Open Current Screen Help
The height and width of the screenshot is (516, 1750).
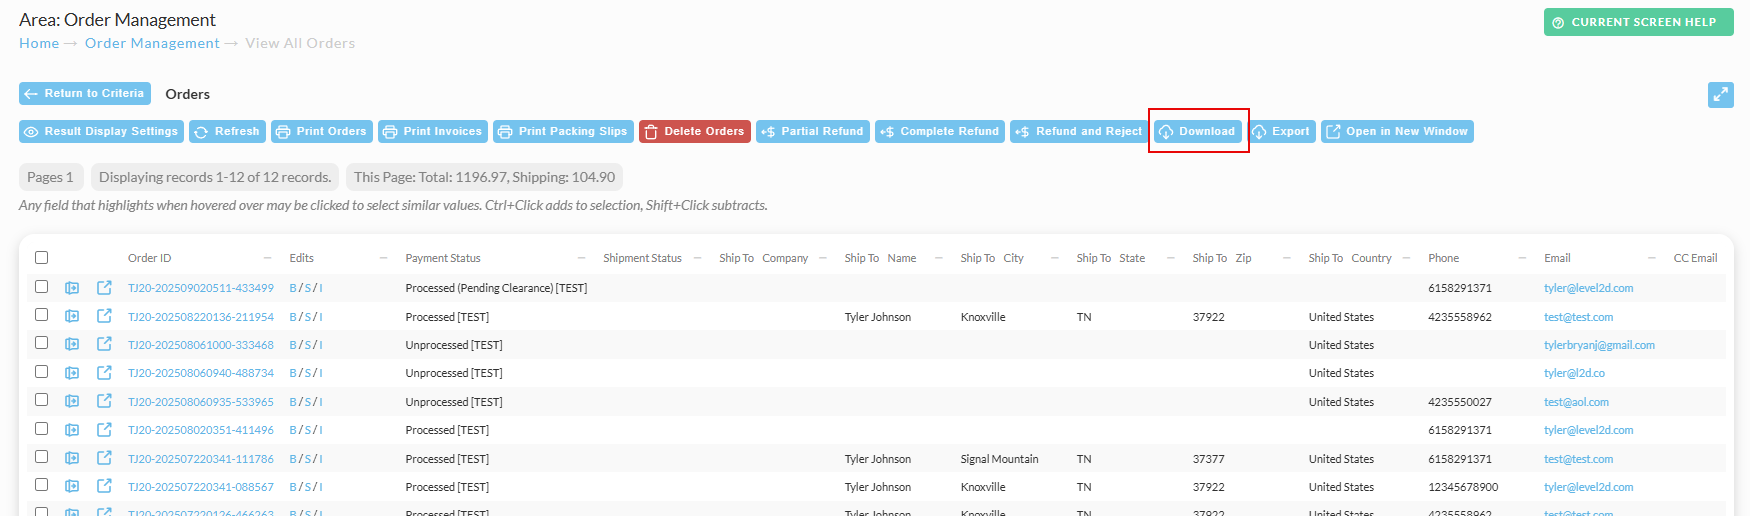click(x=1638, y=22)
